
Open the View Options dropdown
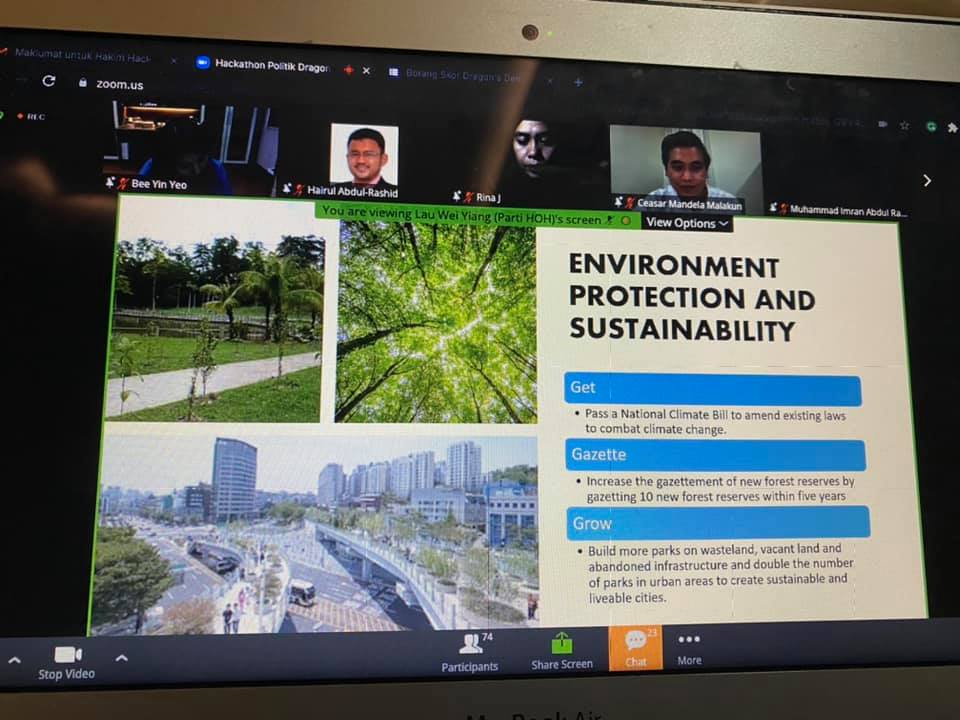pyautogui.click(x=687, y=223)
